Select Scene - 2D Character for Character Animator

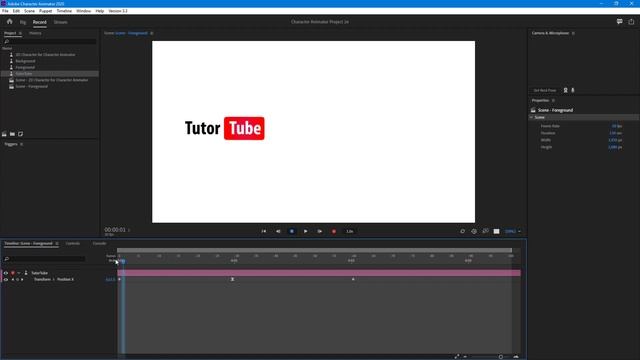pos(51,80)
